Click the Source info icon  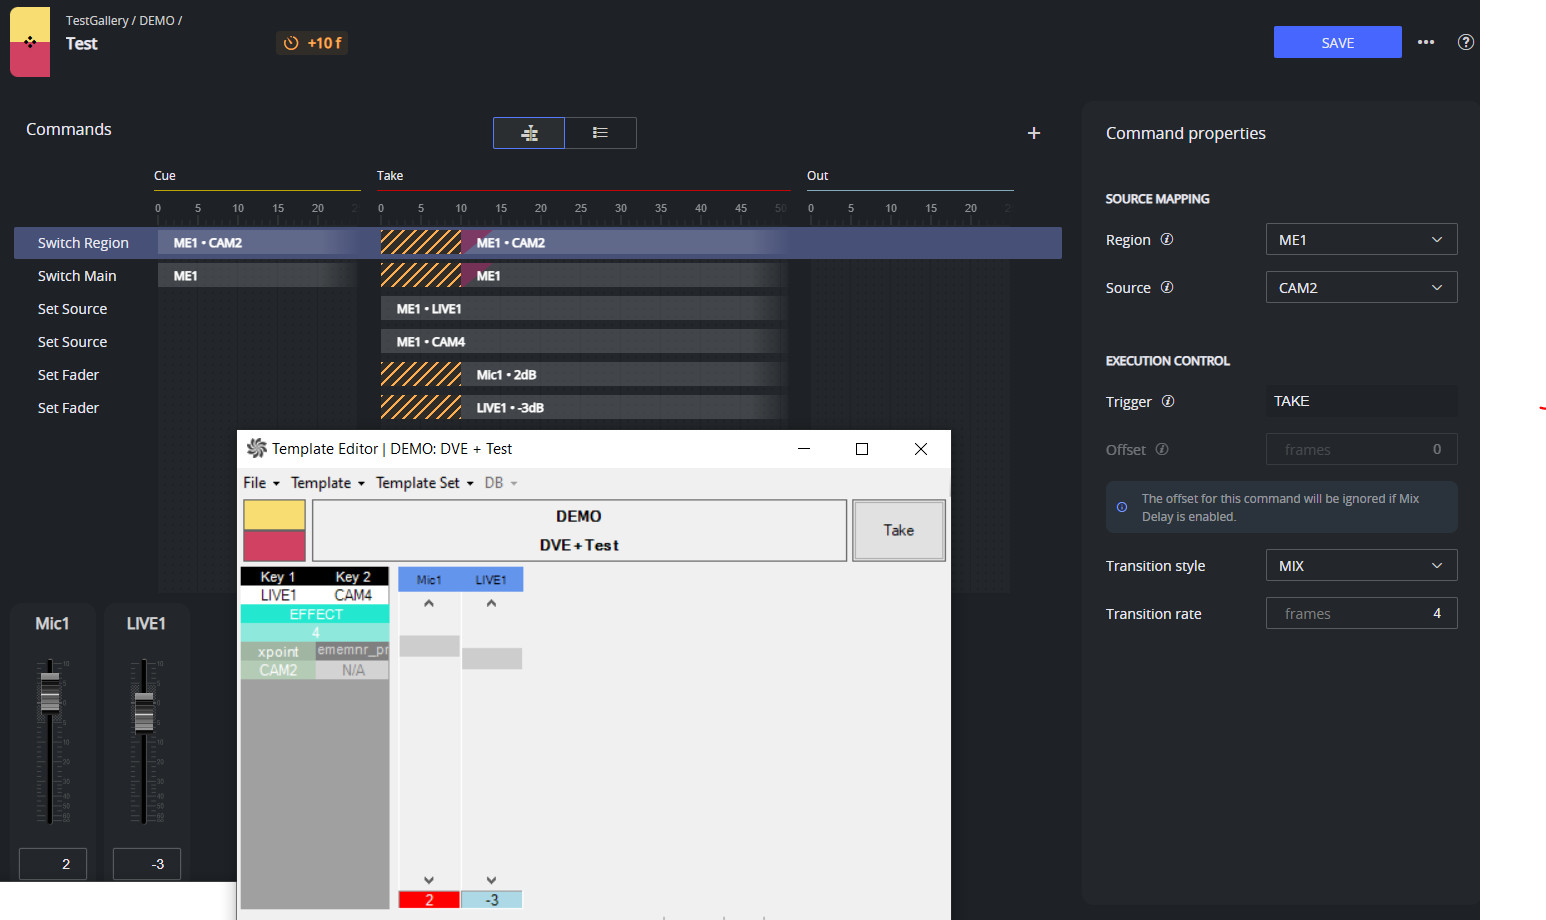[1167, 287]
